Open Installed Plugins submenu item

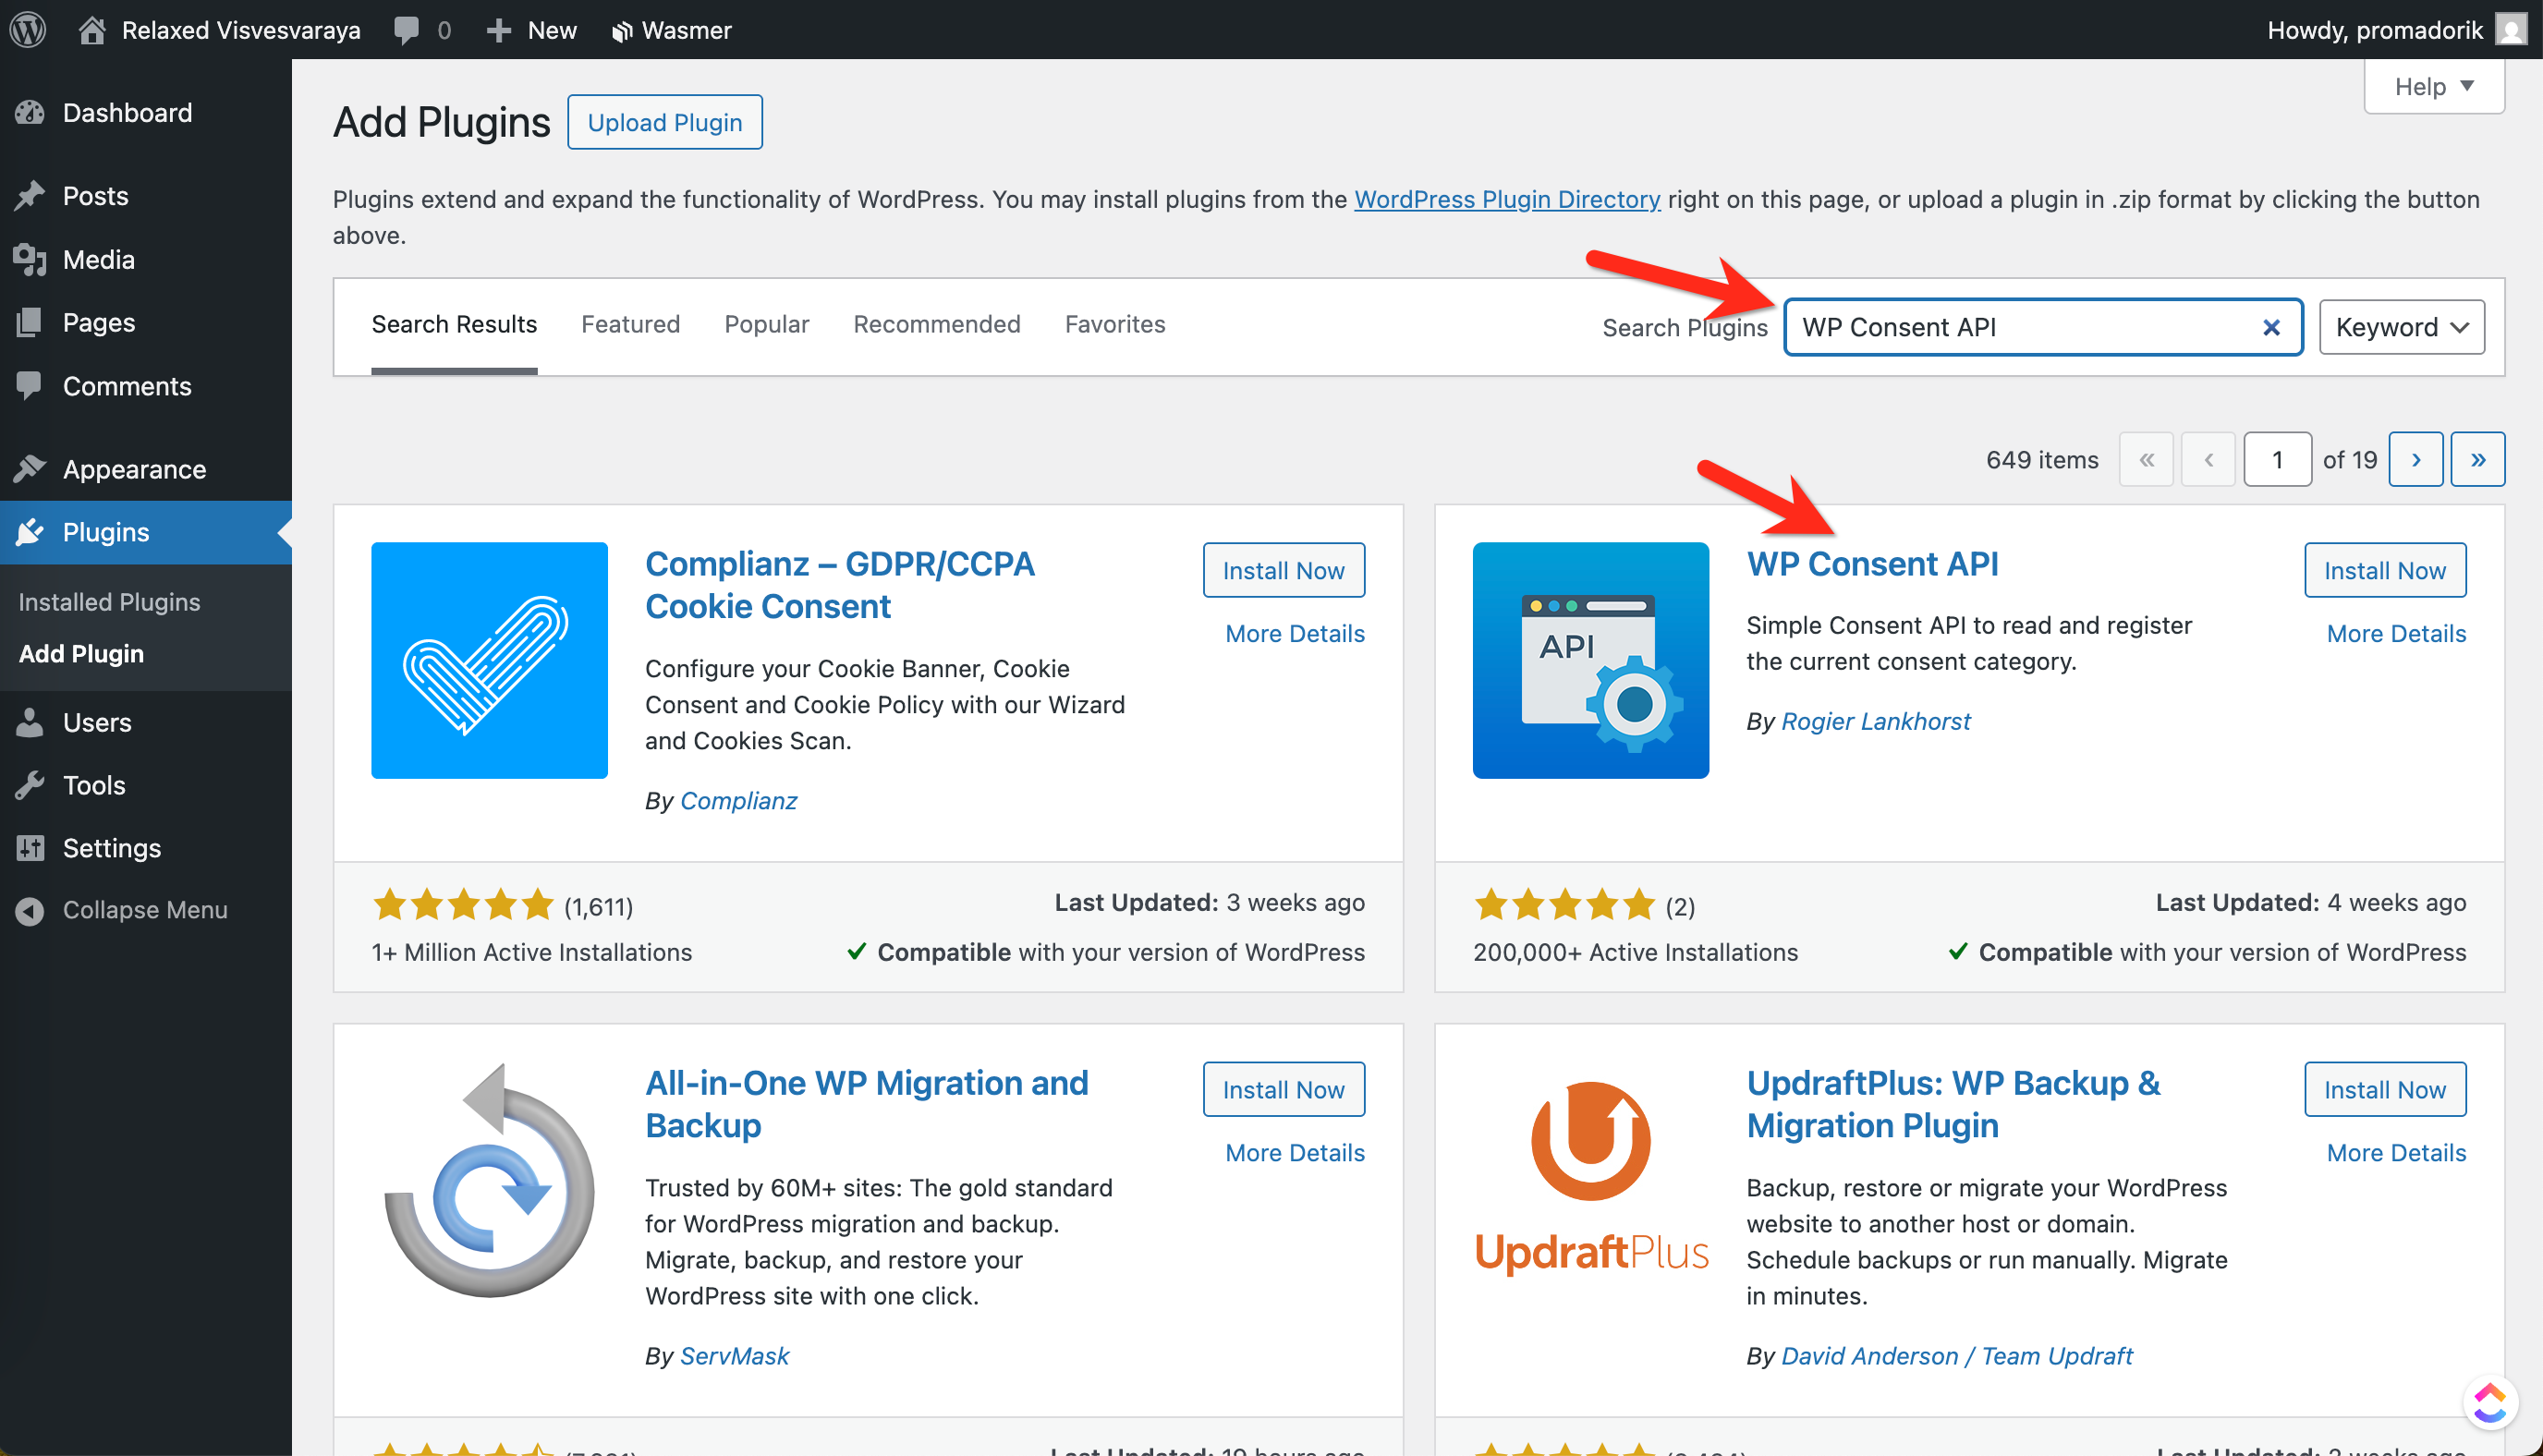point(109,601)
